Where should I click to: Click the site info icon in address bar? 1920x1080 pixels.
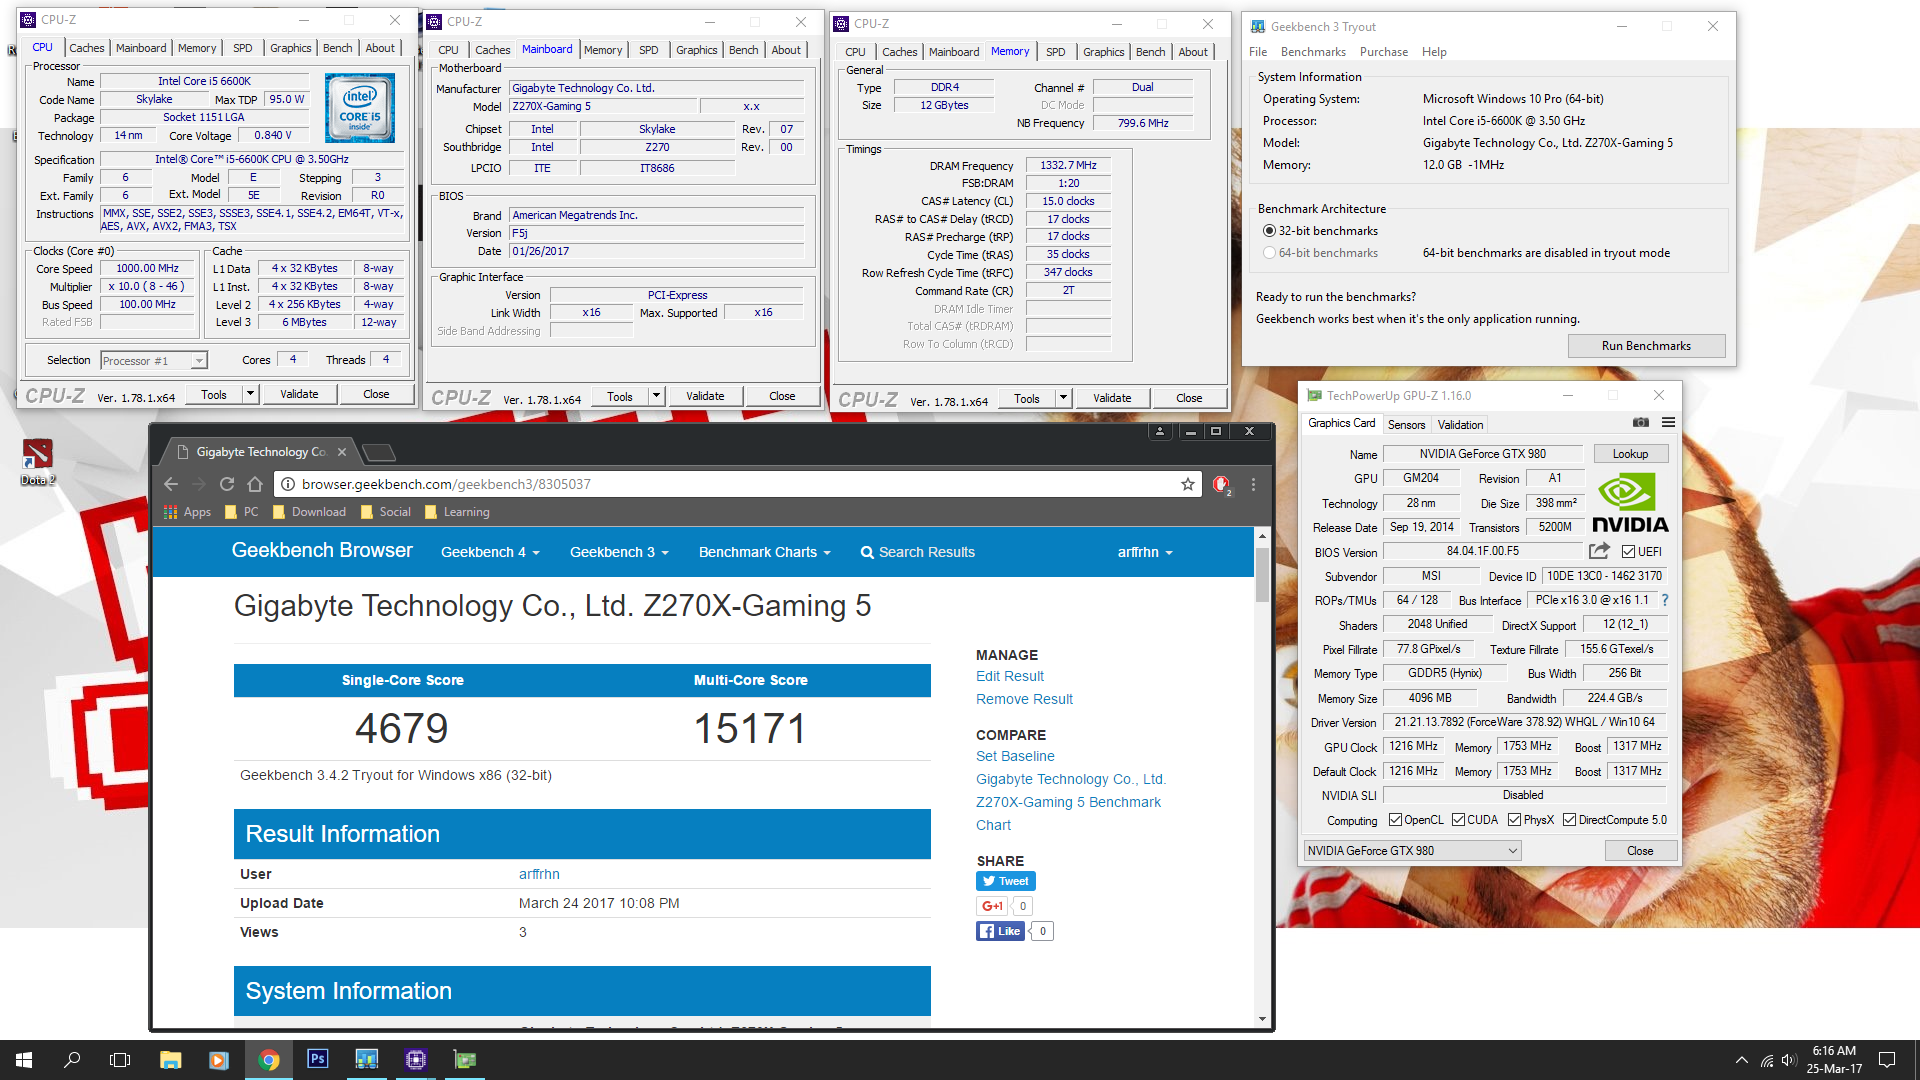click(287, 484)
